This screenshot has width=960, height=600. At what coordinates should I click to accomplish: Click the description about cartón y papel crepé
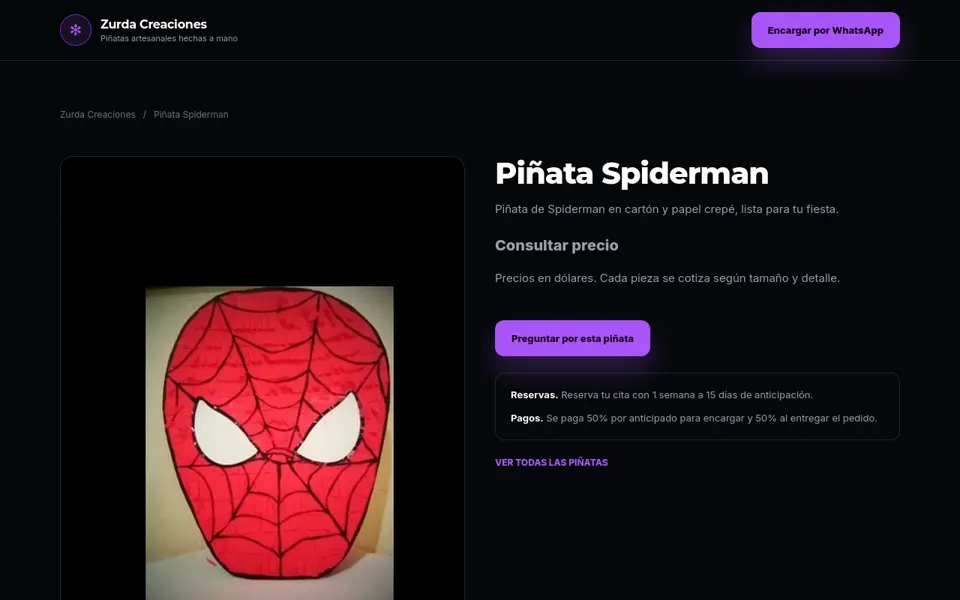click(667, 209)
